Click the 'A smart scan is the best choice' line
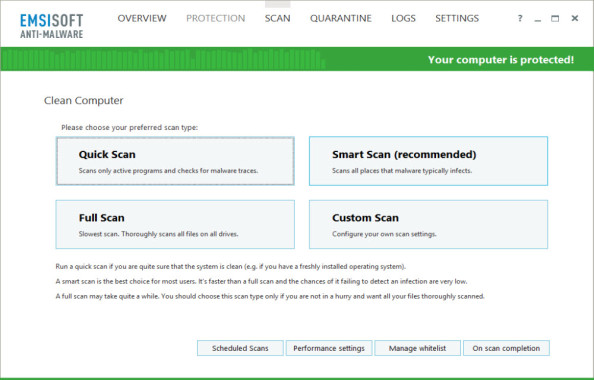 coord(261,281)
